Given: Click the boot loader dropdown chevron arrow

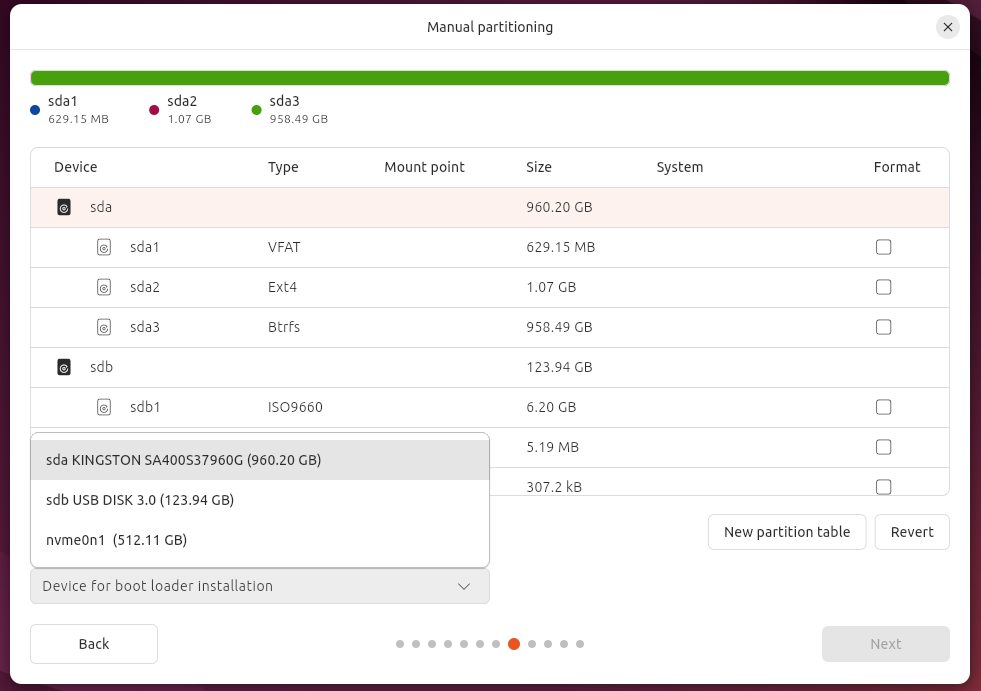Looking at the screenshot, I should tap(464, 586).
